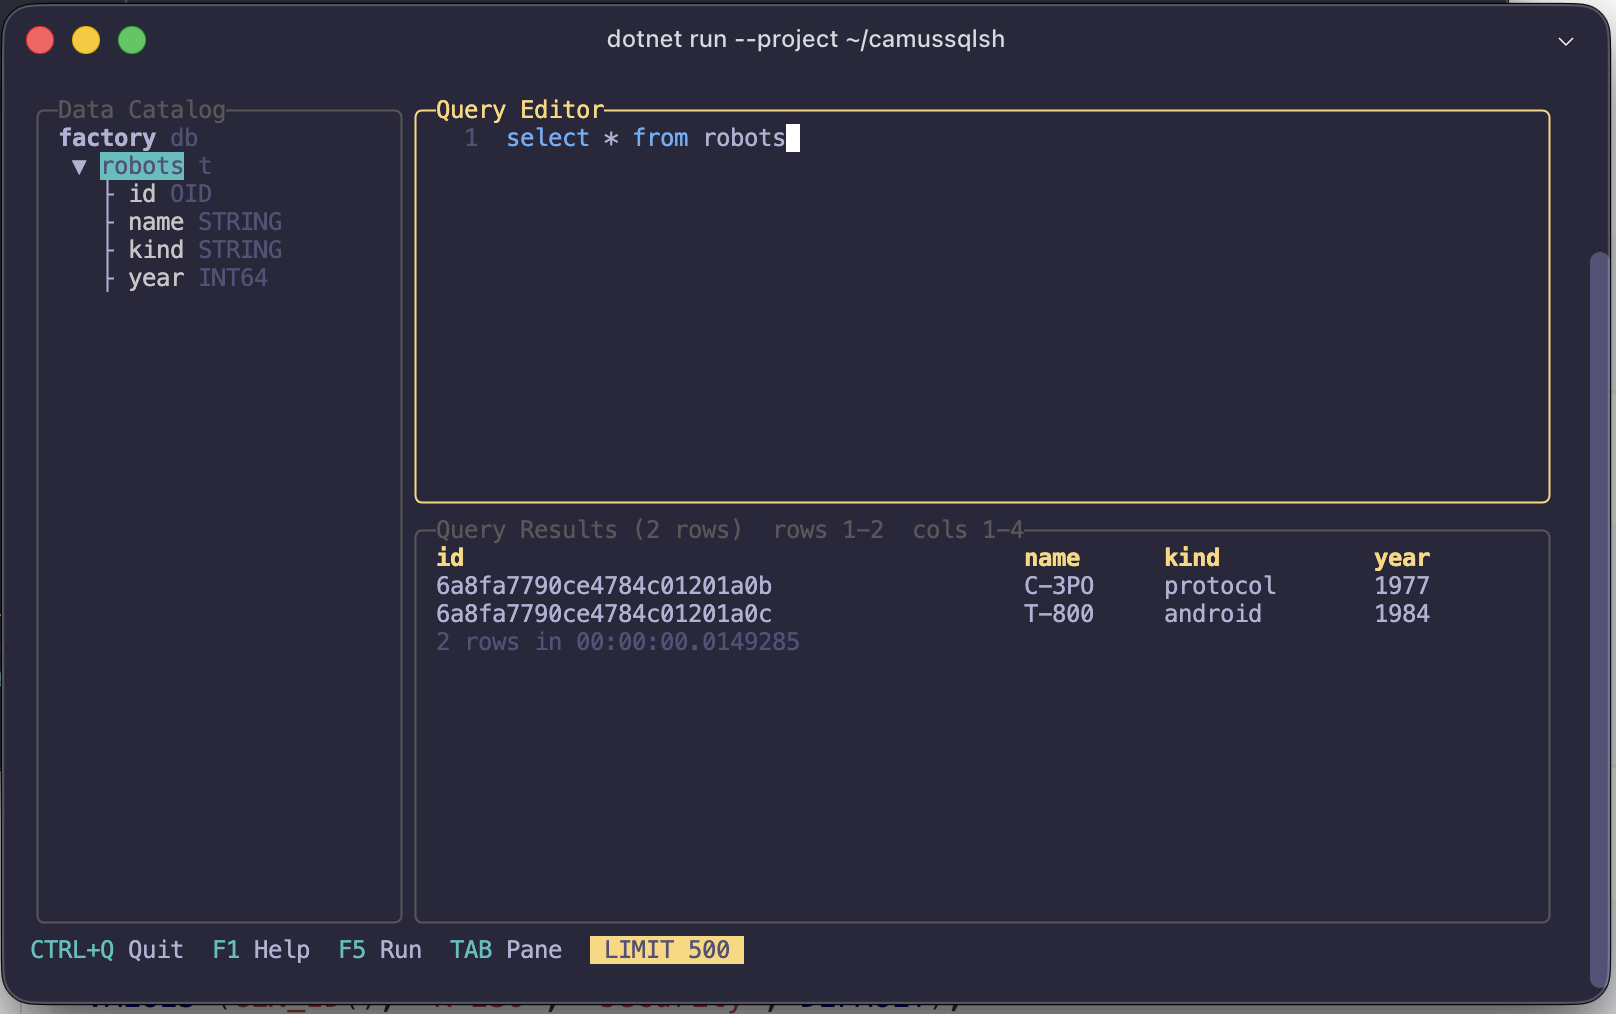1616x1014 pixels.
Task: Click the C-3PO name cell
Action: click(x=1059, y=586)
